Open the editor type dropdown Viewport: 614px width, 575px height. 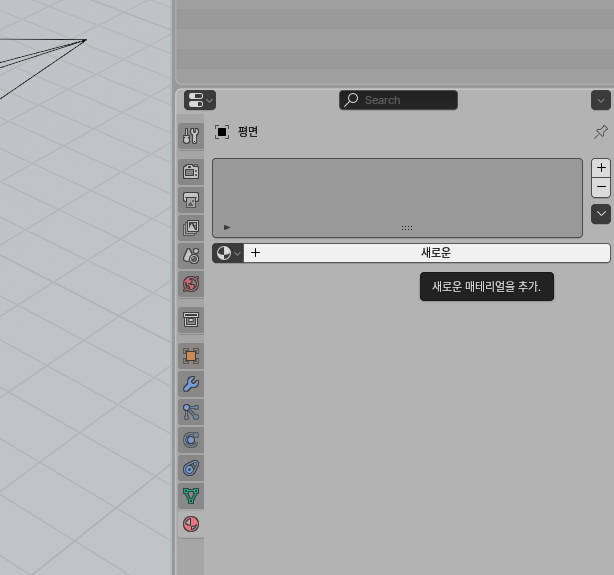[200, 100]
